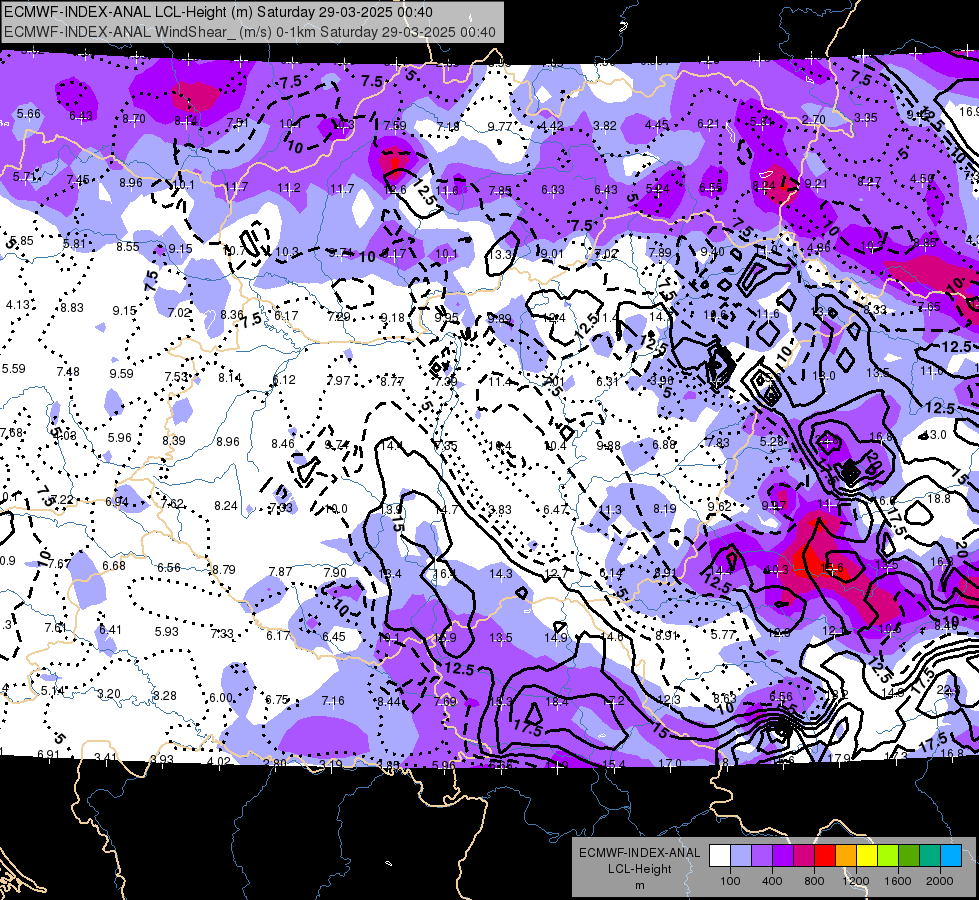The image size is (979, 900).
Task: Click the grid value 3.82
Action: click(x=604, y=126)
